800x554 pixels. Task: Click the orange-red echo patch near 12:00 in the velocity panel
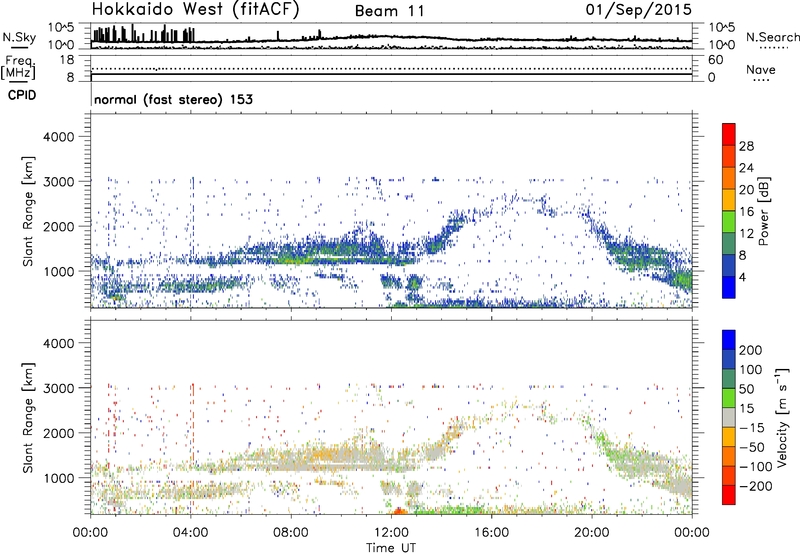(x=399, y=511)
